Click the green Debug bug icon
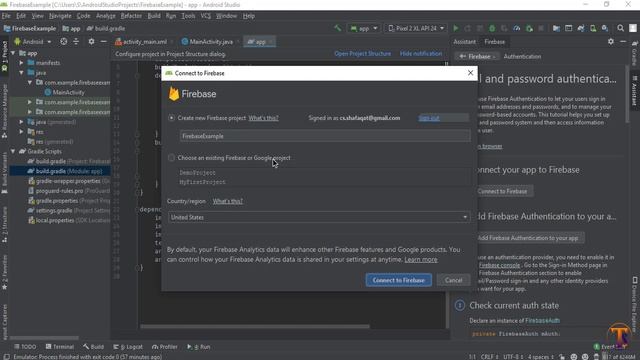The height and width of the screenshot is (360, 640). click(x=492, y=28)
